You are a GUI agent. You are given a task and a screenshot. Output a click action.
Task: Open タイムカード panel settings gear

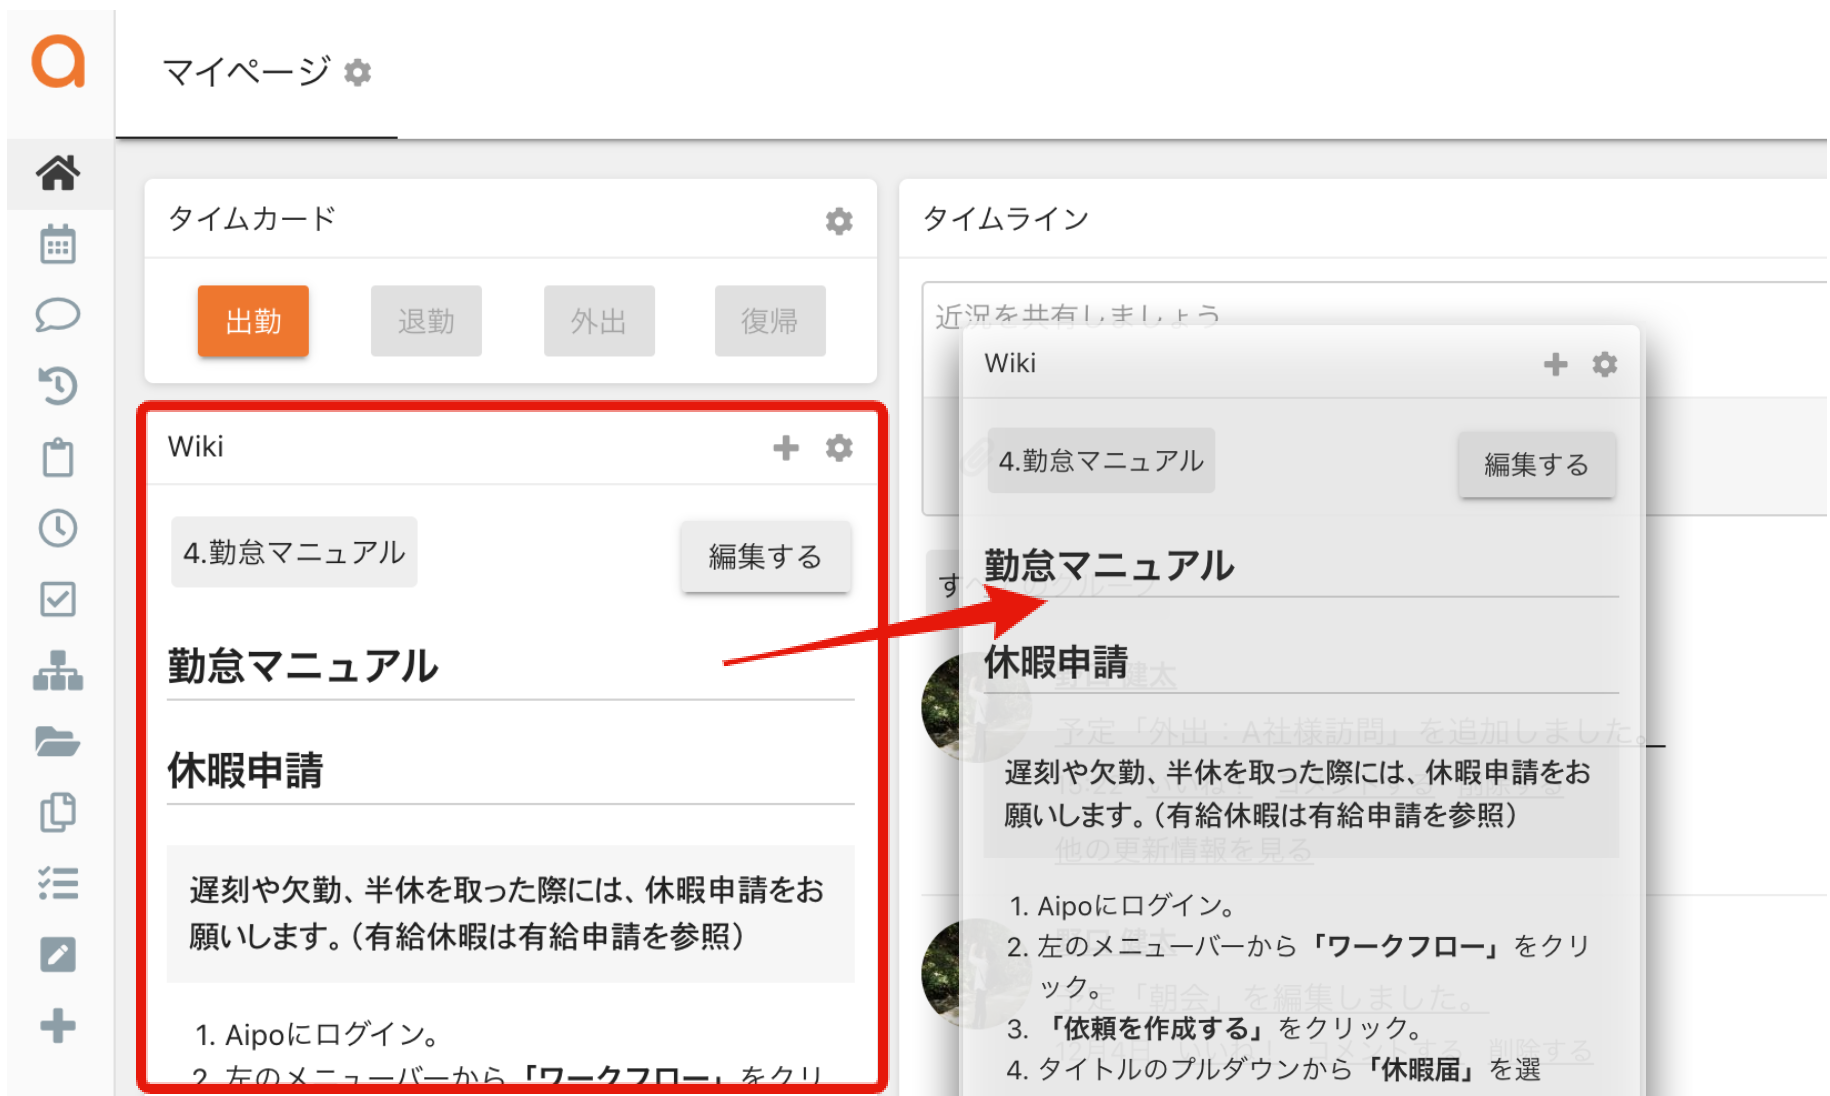[x=839, y=221]
